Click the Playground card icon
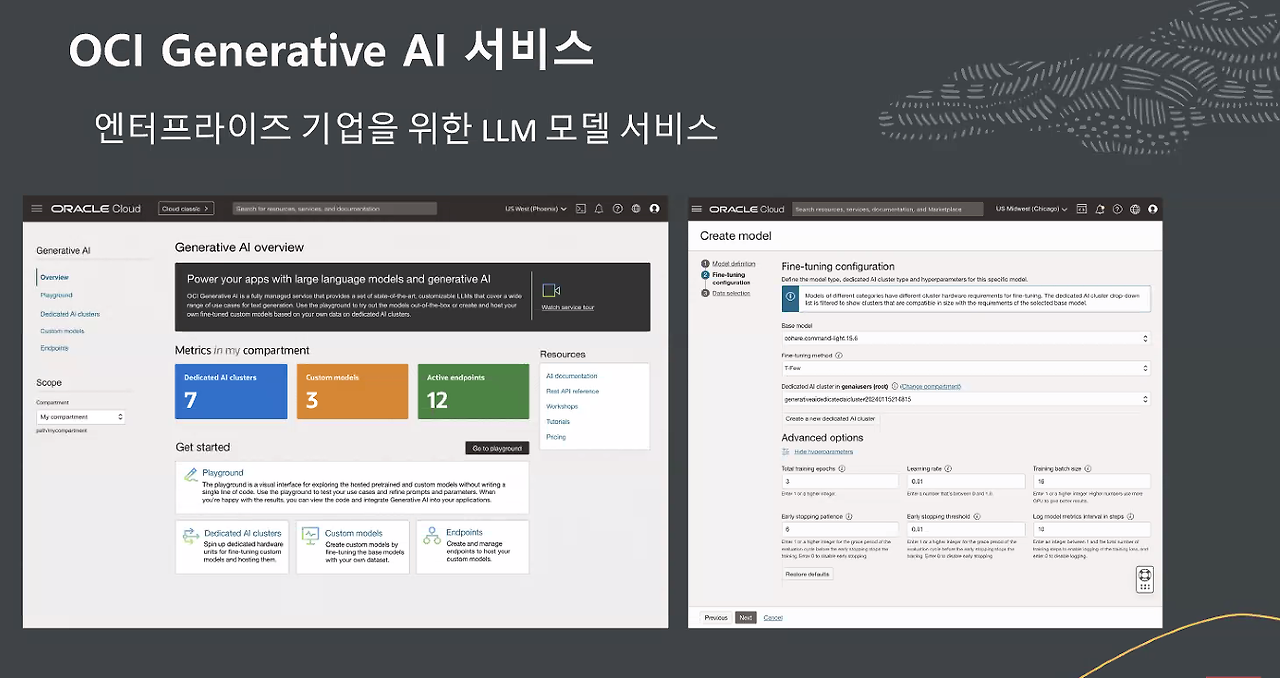Image resolution: width=1280 pixels, height=678 pixels. point(190,474)
